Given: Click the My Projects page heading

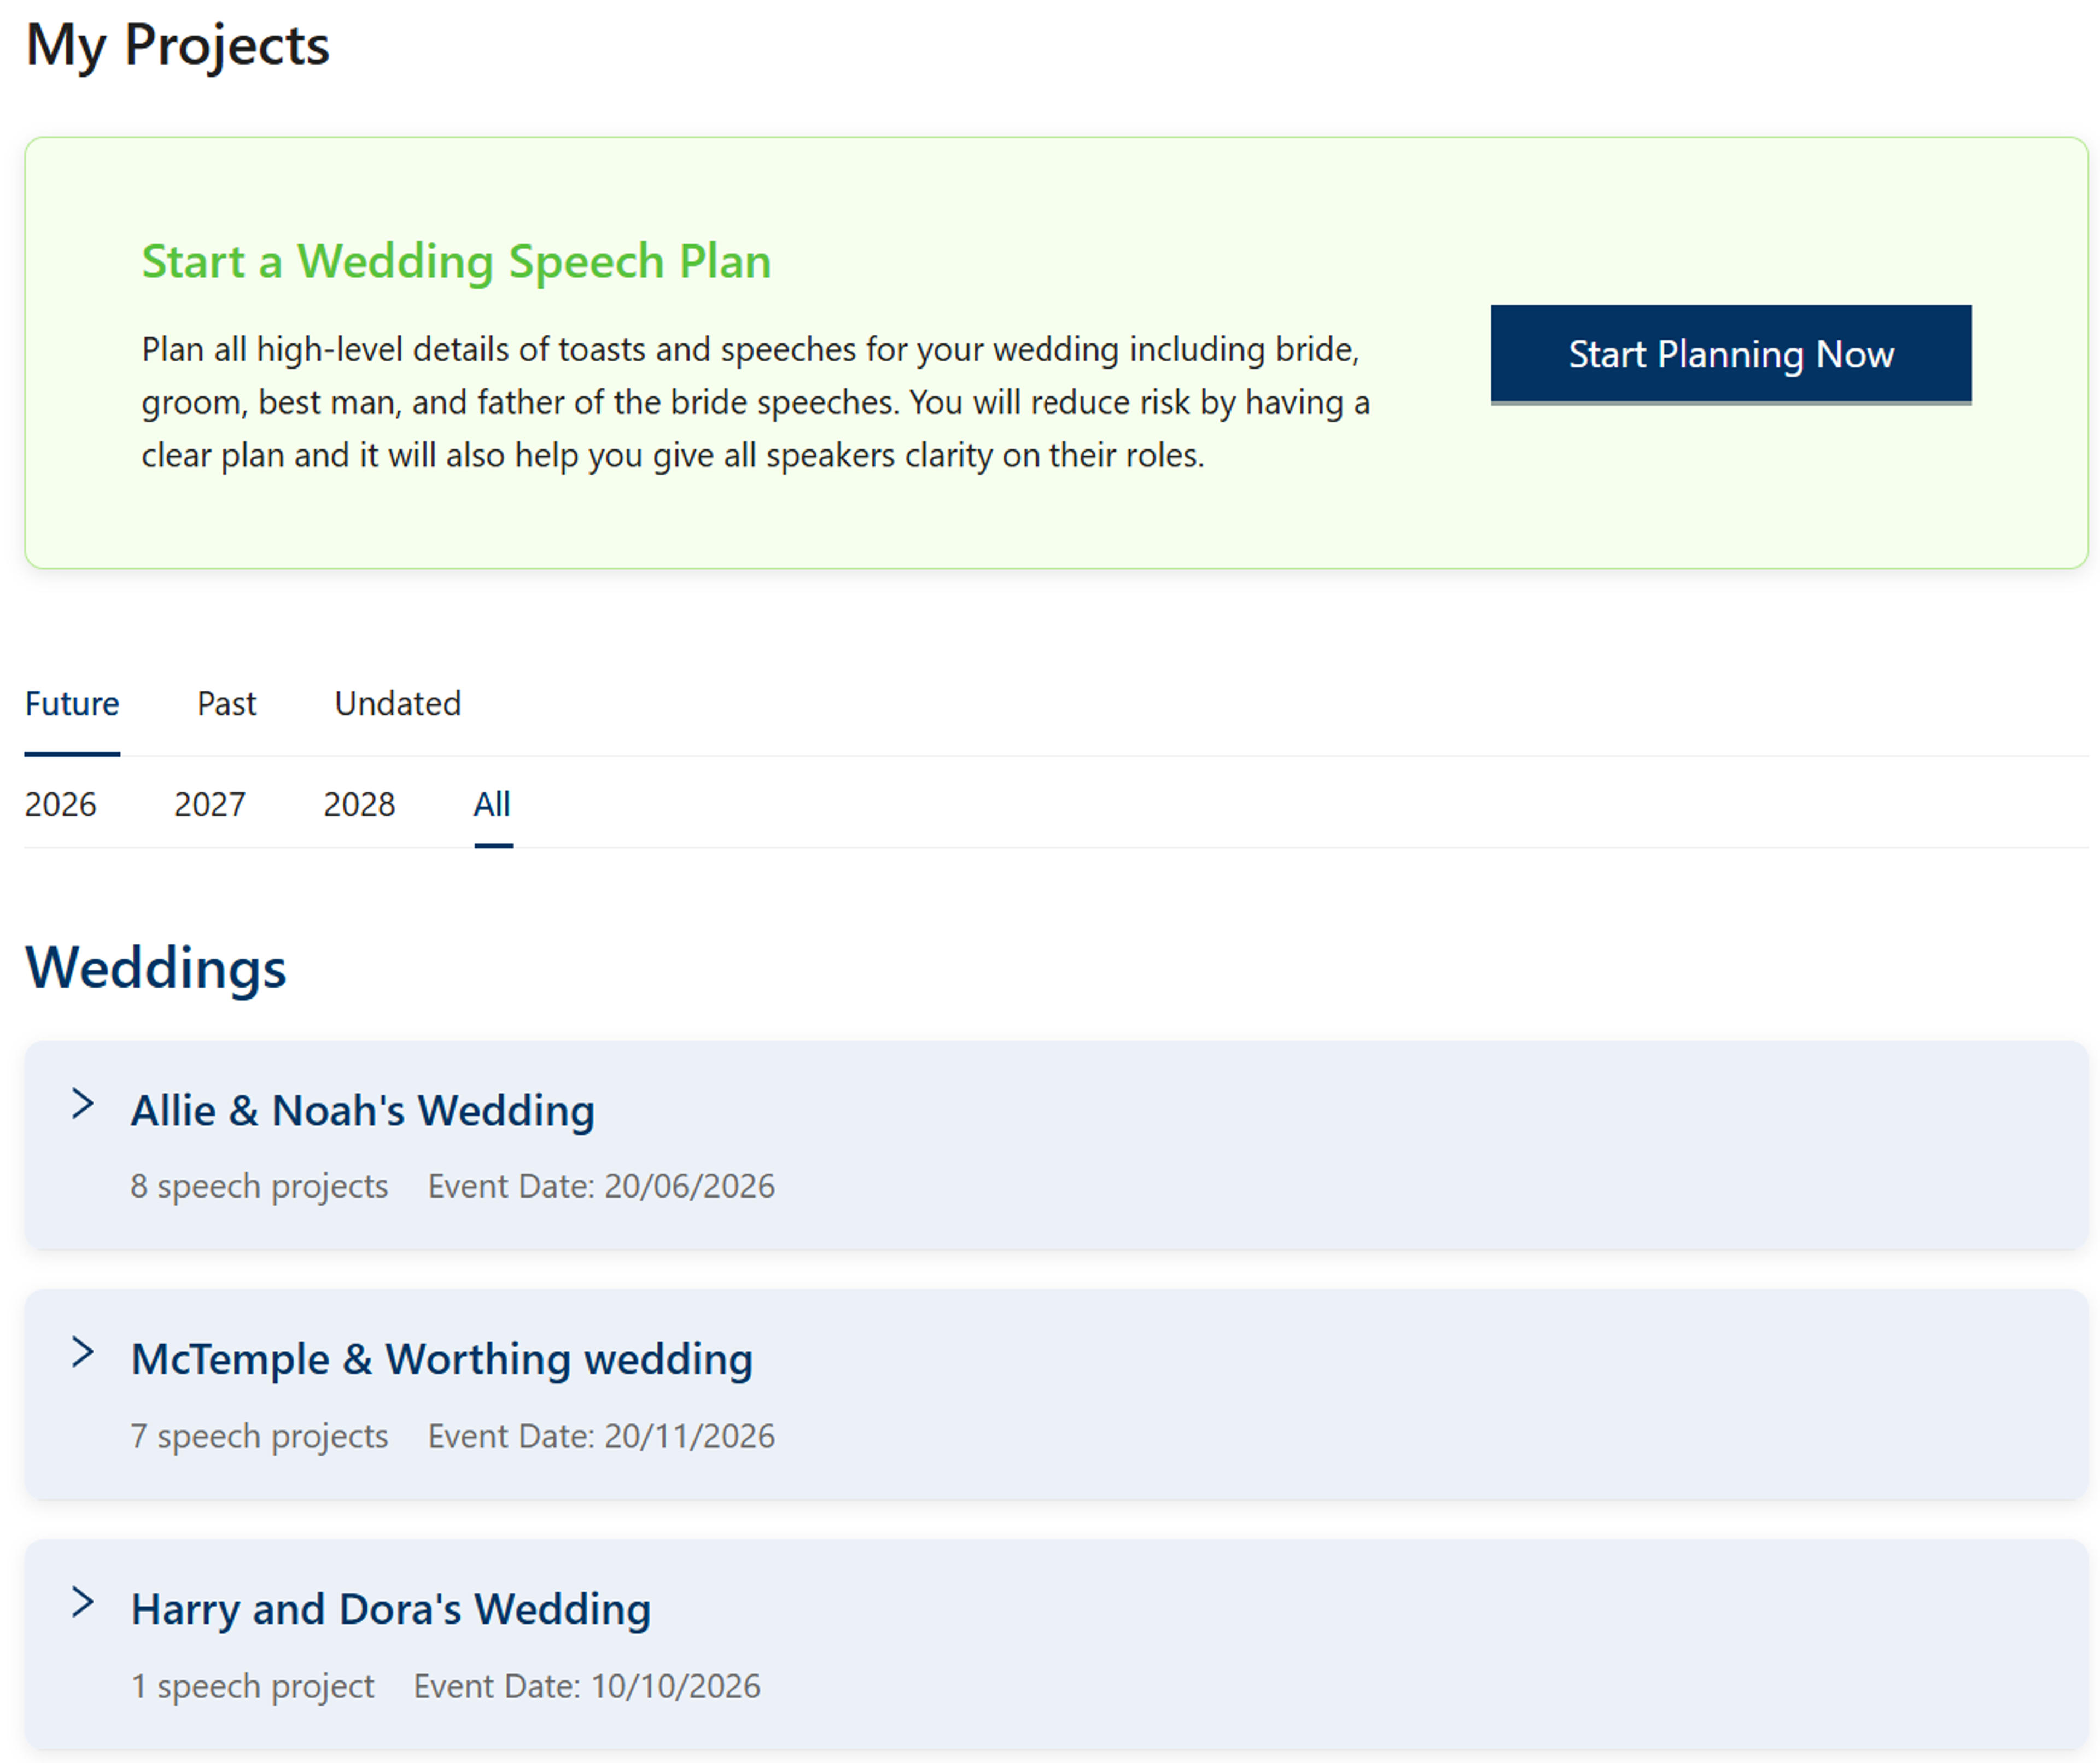Looking at the screenshot, I should tap(177, 46).
